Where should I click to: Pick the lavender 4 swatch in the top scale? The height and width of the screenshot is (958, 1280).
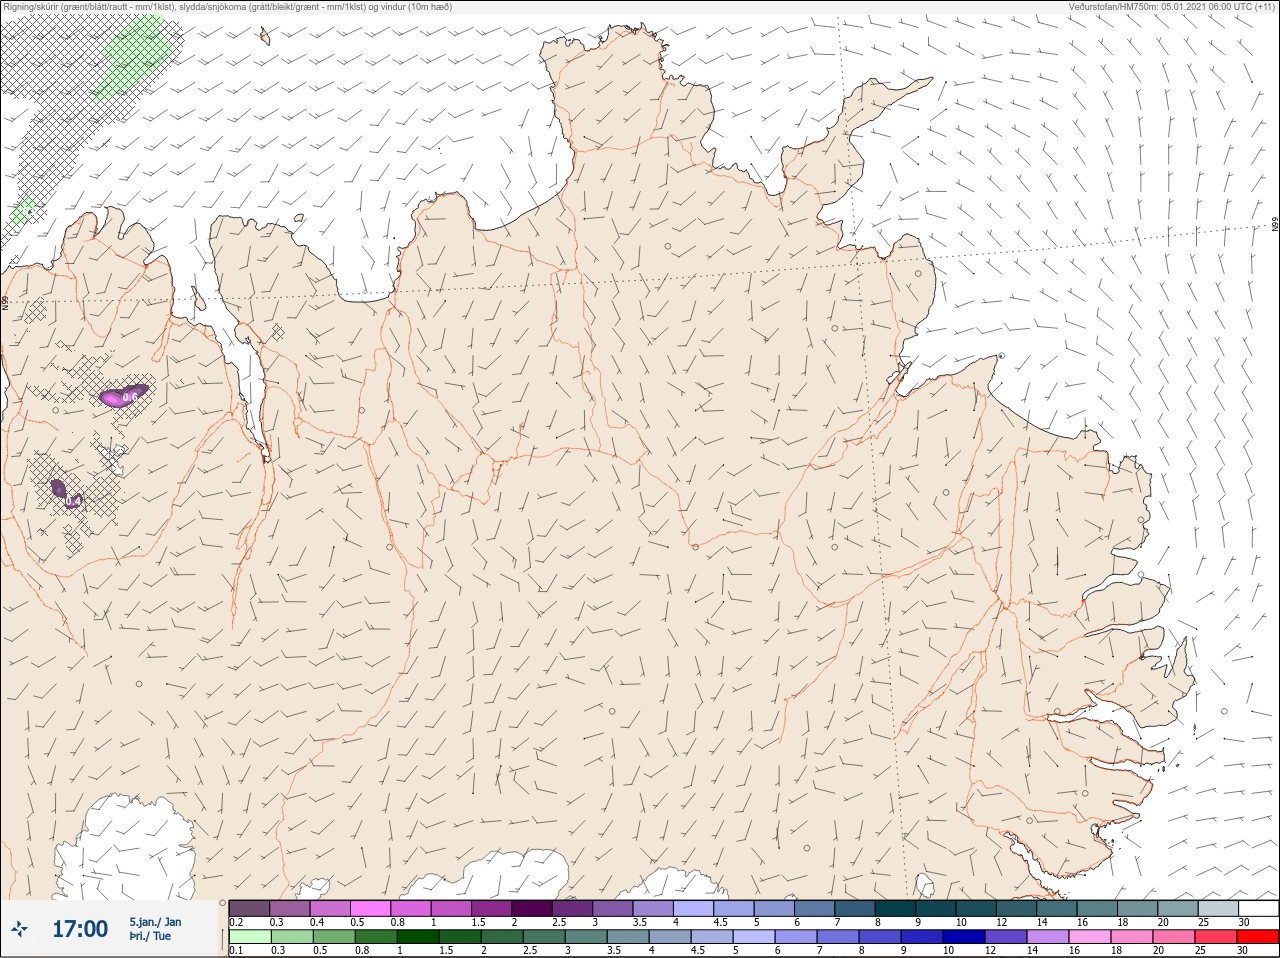point(693,908)
